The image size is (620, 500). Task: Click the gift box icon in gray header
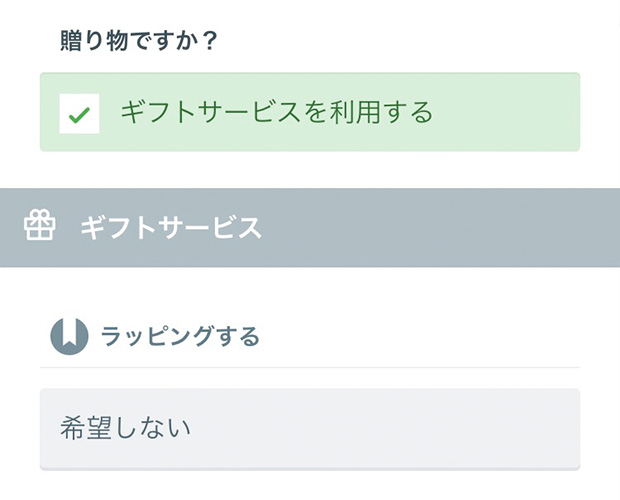39,225
